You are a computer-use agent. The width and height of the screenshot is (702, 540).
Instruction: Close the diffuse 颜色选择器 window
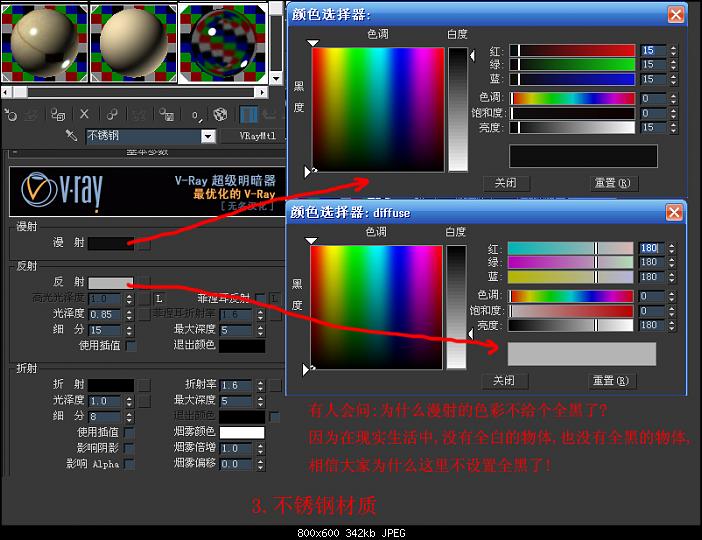point(674,212)
